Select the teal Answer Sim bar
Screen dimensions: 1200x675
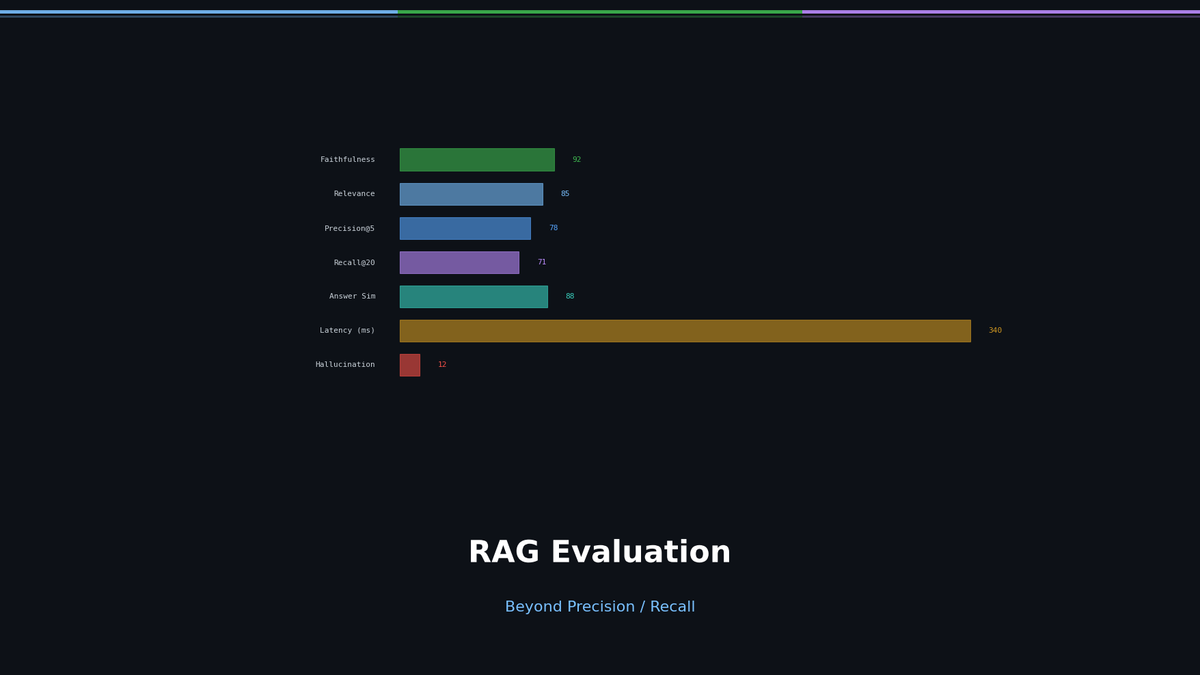point(473,296)
